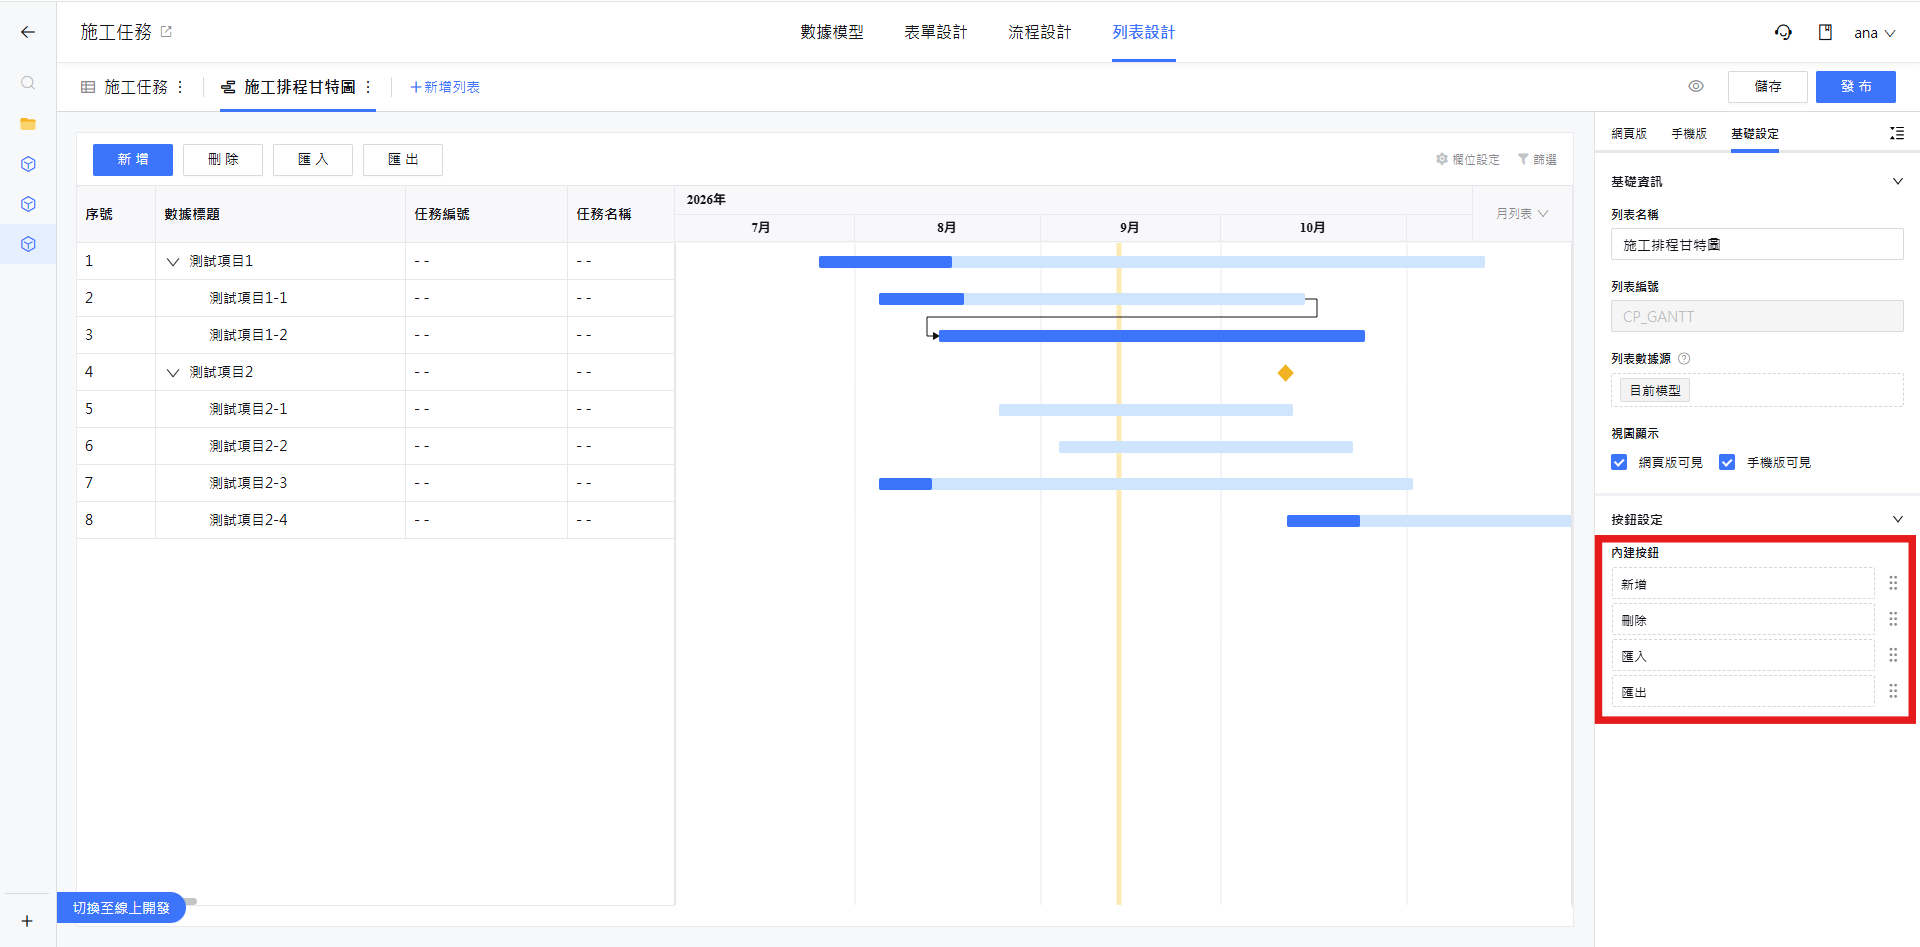The image size is (1920, 947).
Task: Toggle 手機版可見 checkbox
Action: (1727, 462)
